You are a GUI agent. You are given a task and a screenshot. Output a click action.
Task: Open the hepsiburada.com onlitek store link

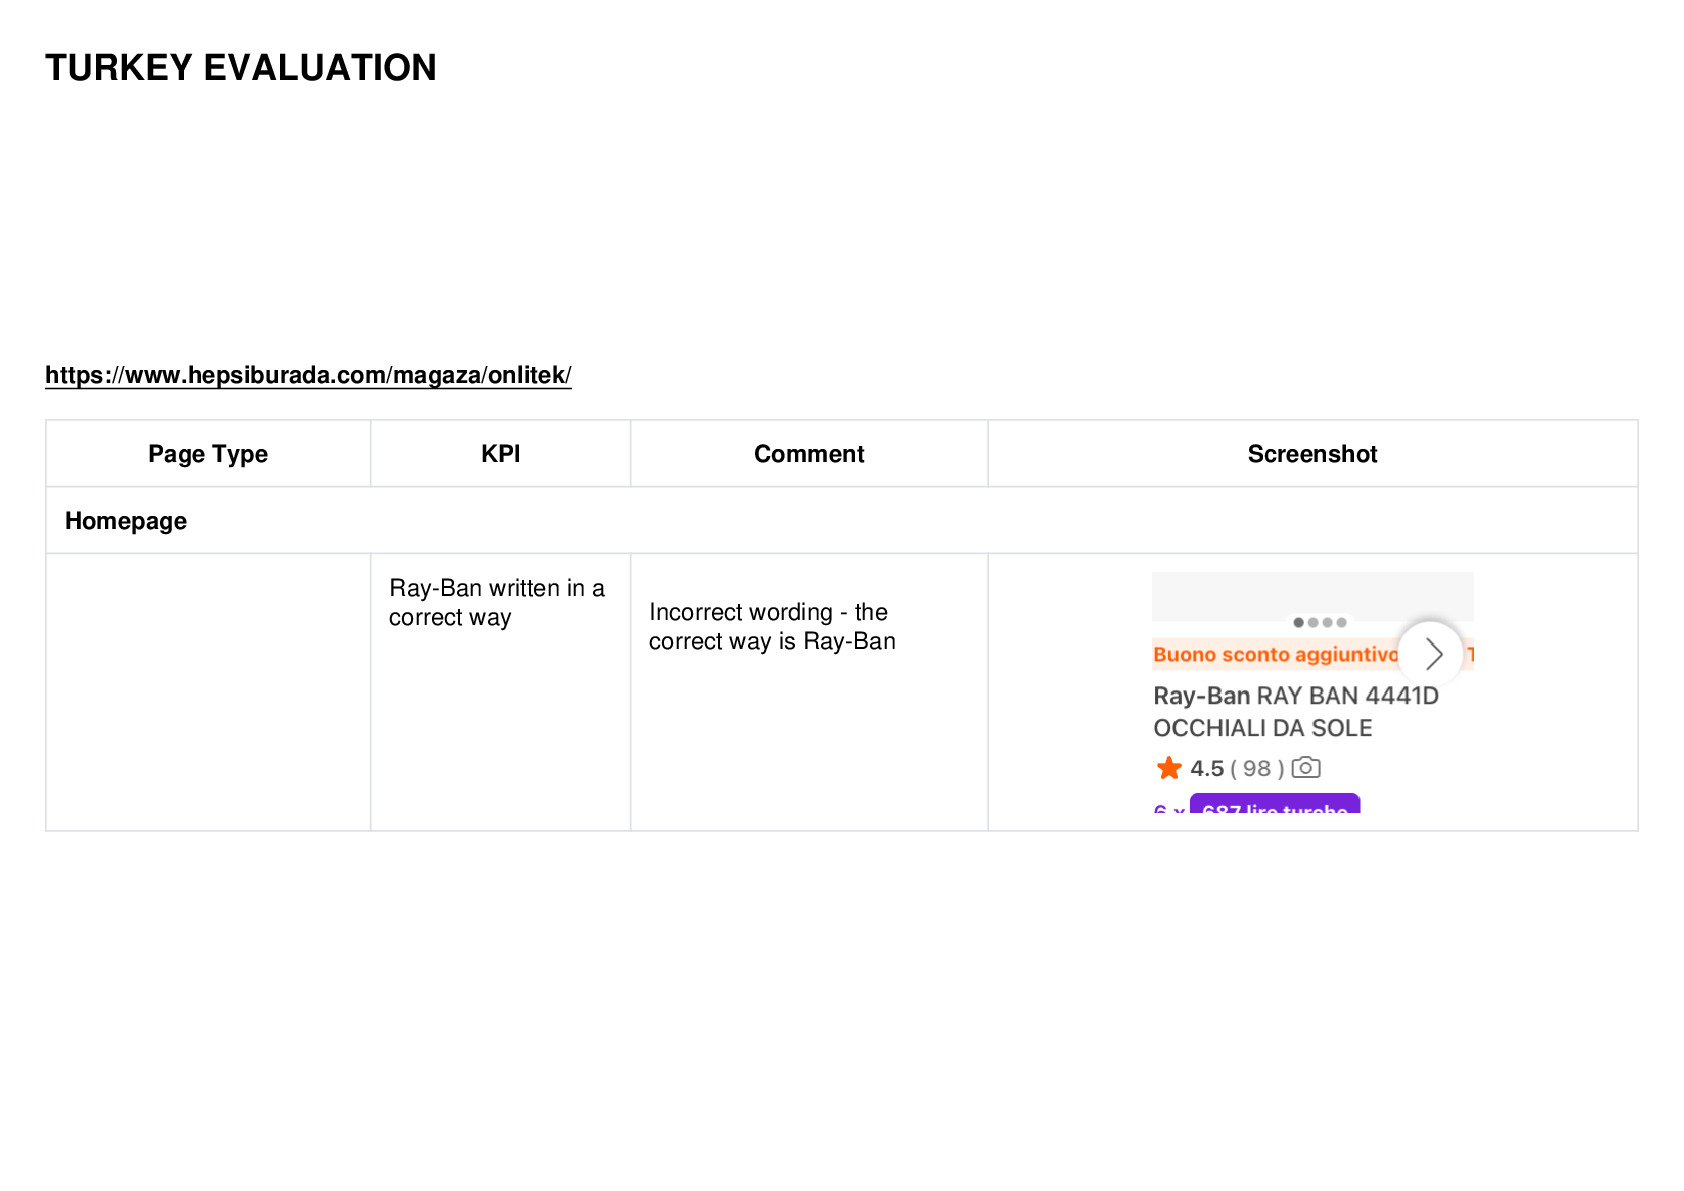click(308, 375)
